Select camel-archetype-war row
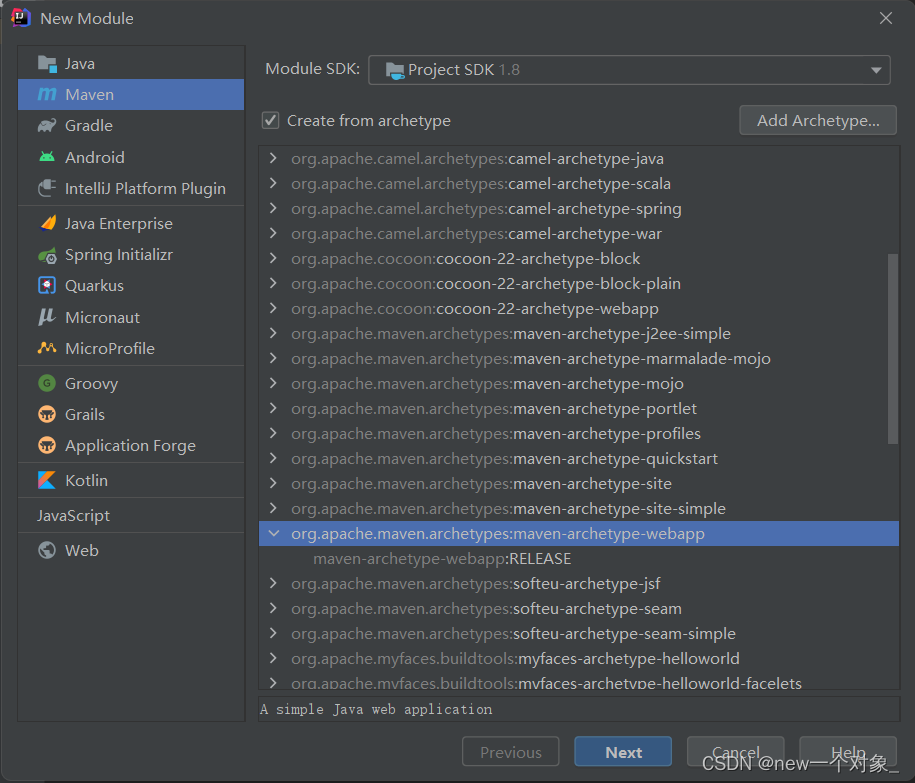915x783 pixels. pos(579,233)
